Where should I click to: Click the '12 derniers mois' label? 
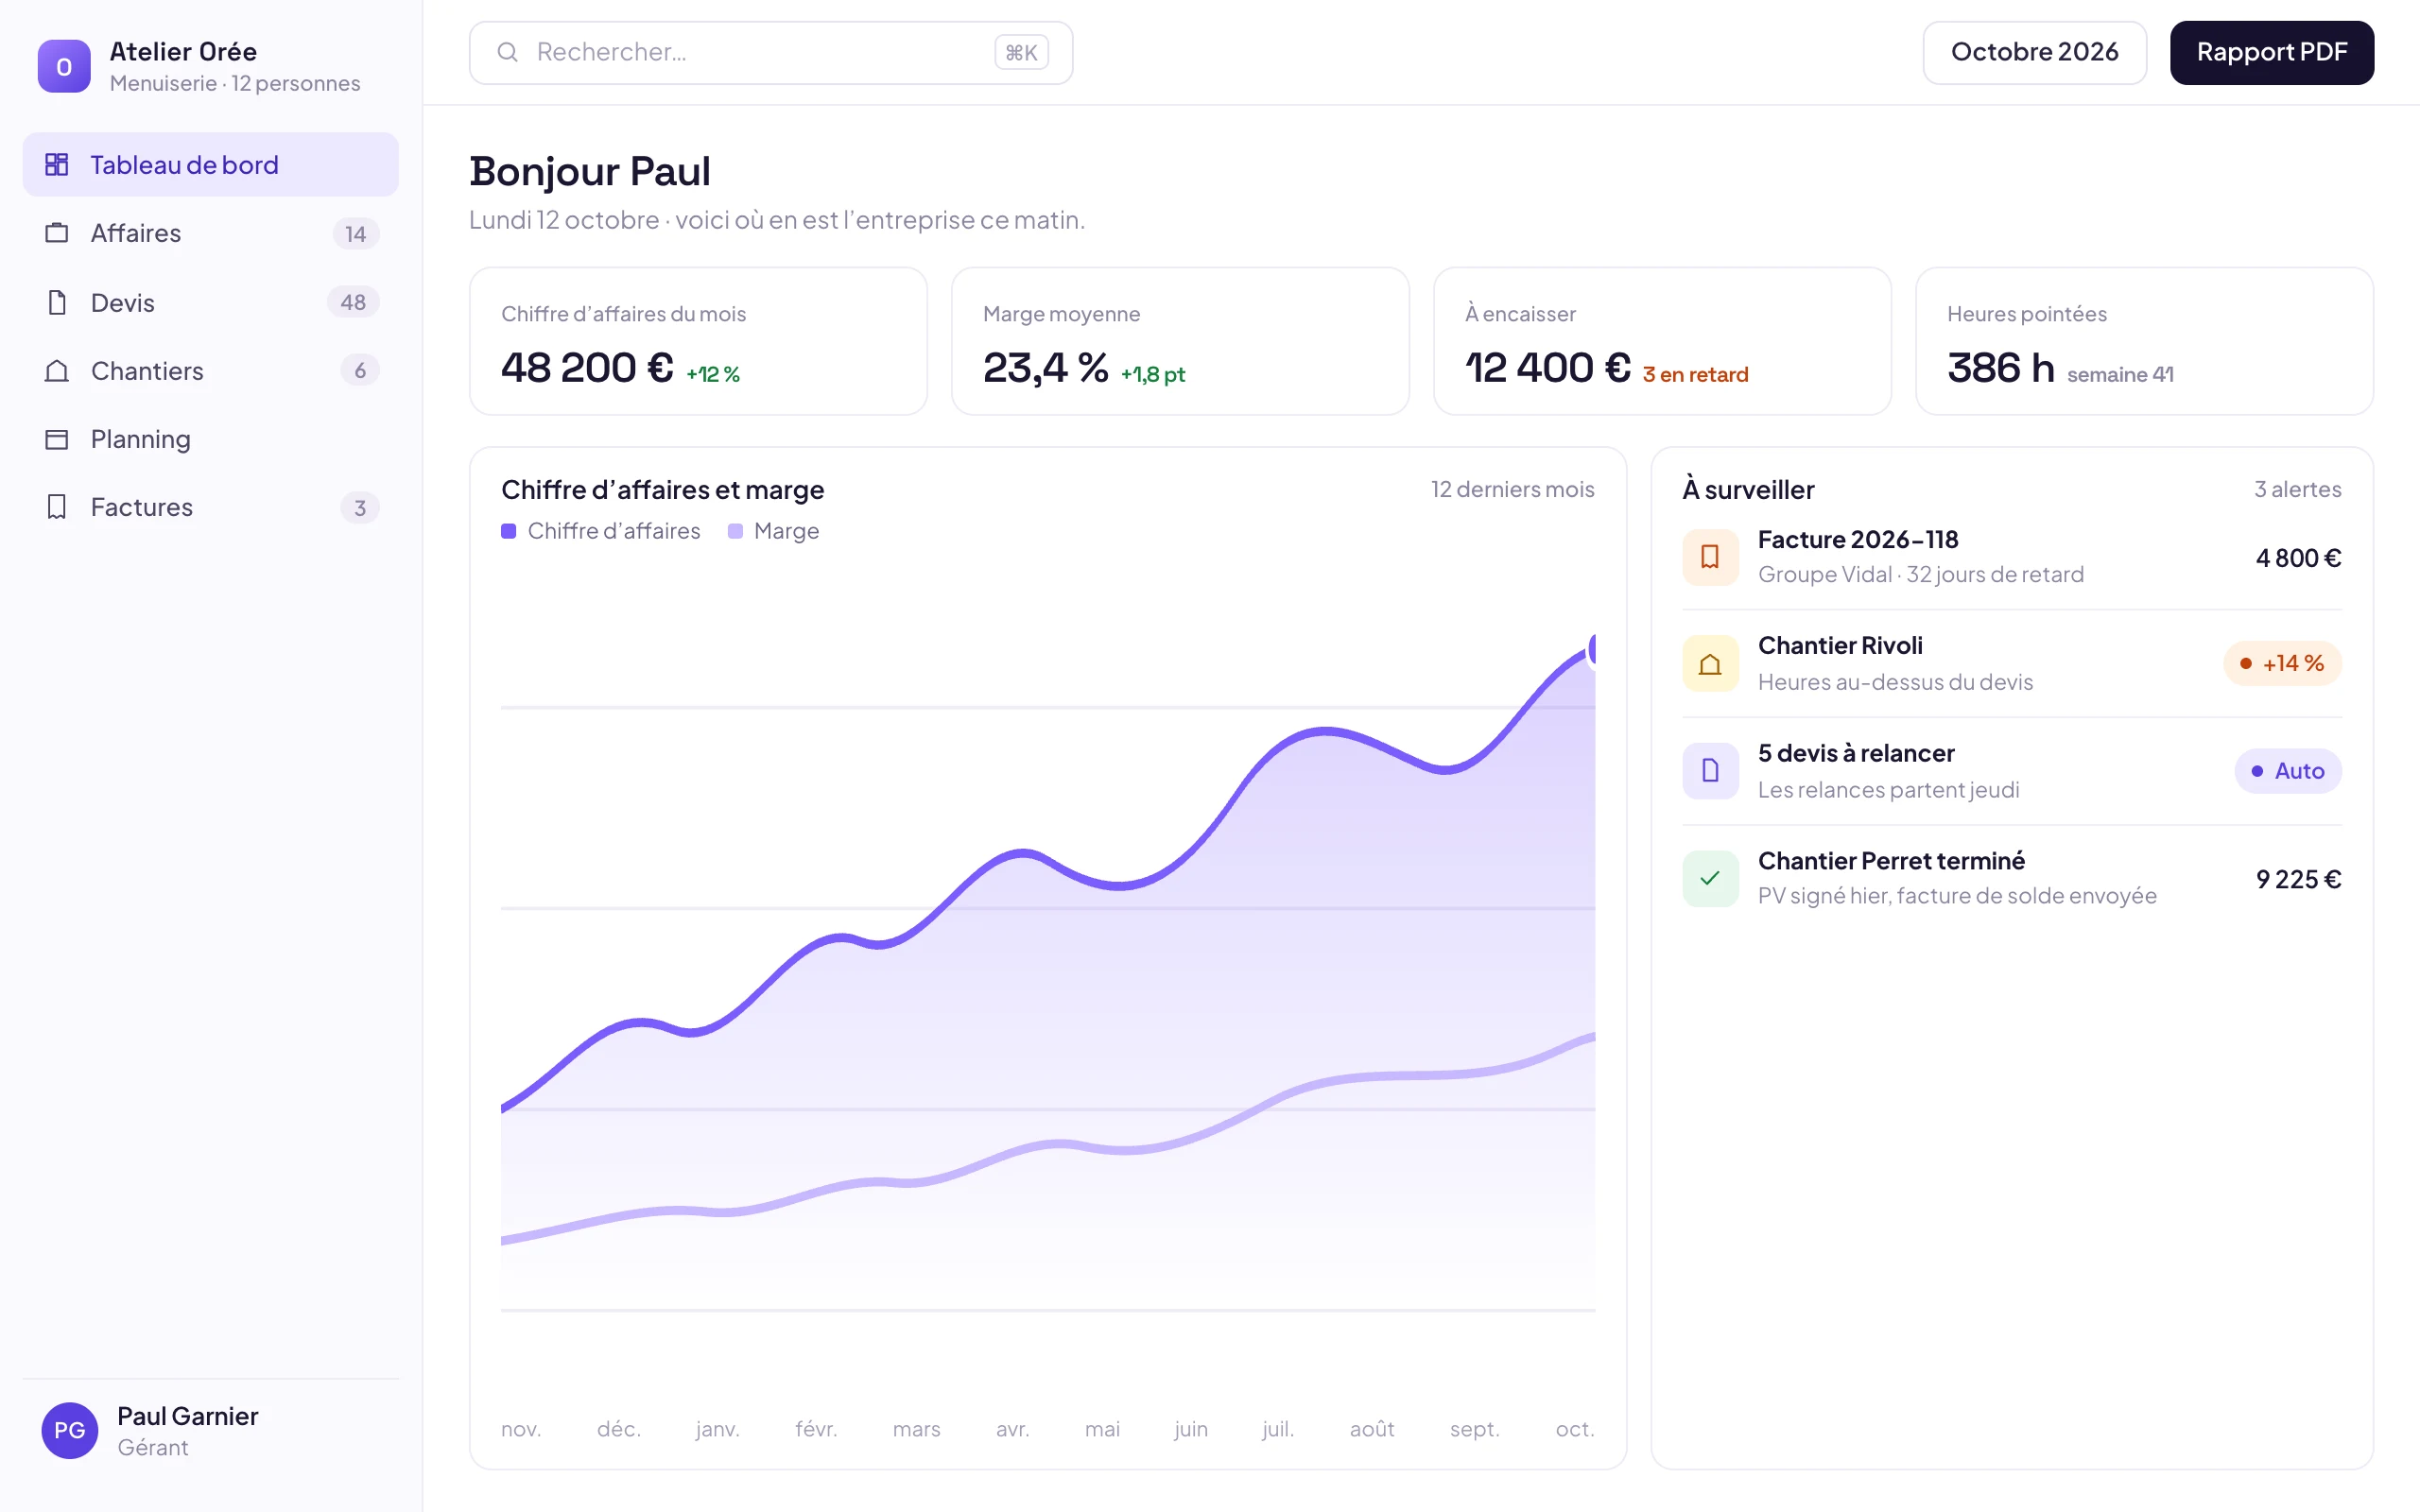(1512, 489)
